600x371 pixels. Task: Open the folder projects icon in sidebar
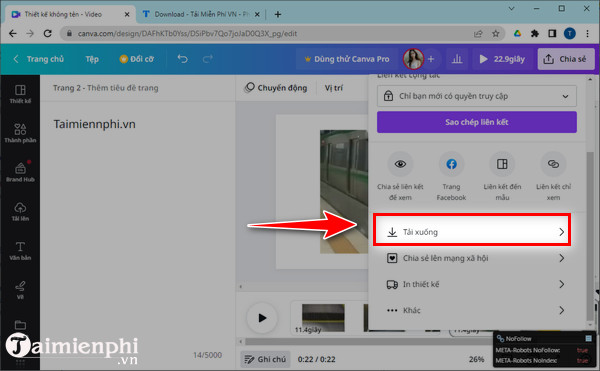[20, 325]
